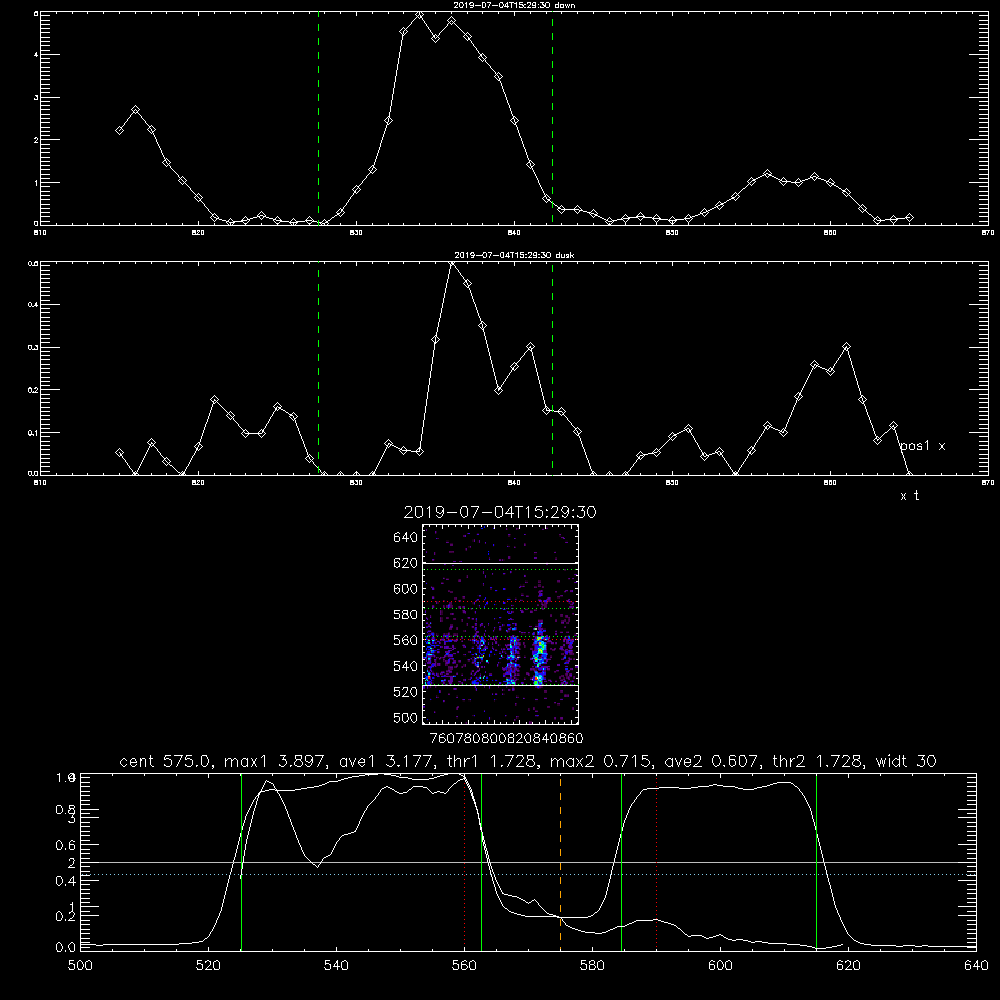The image size is (1000, 1000).
Task: Click the red dotted line at 590 in bottom plot
Action: click(656, 861)
